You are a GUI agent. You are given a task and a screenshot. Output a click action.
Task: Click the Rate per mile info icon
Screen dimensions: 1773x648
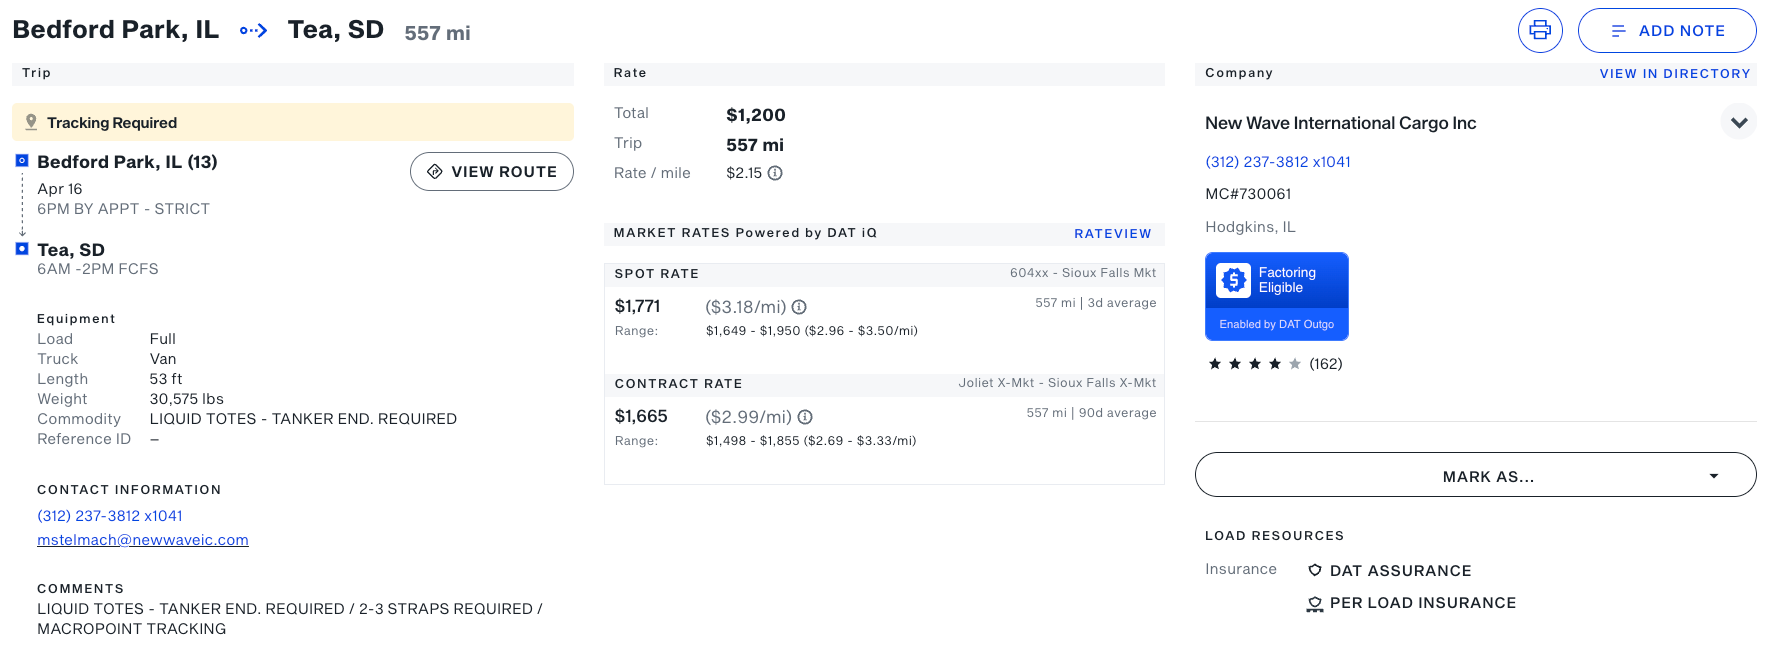tap(775, 173)
